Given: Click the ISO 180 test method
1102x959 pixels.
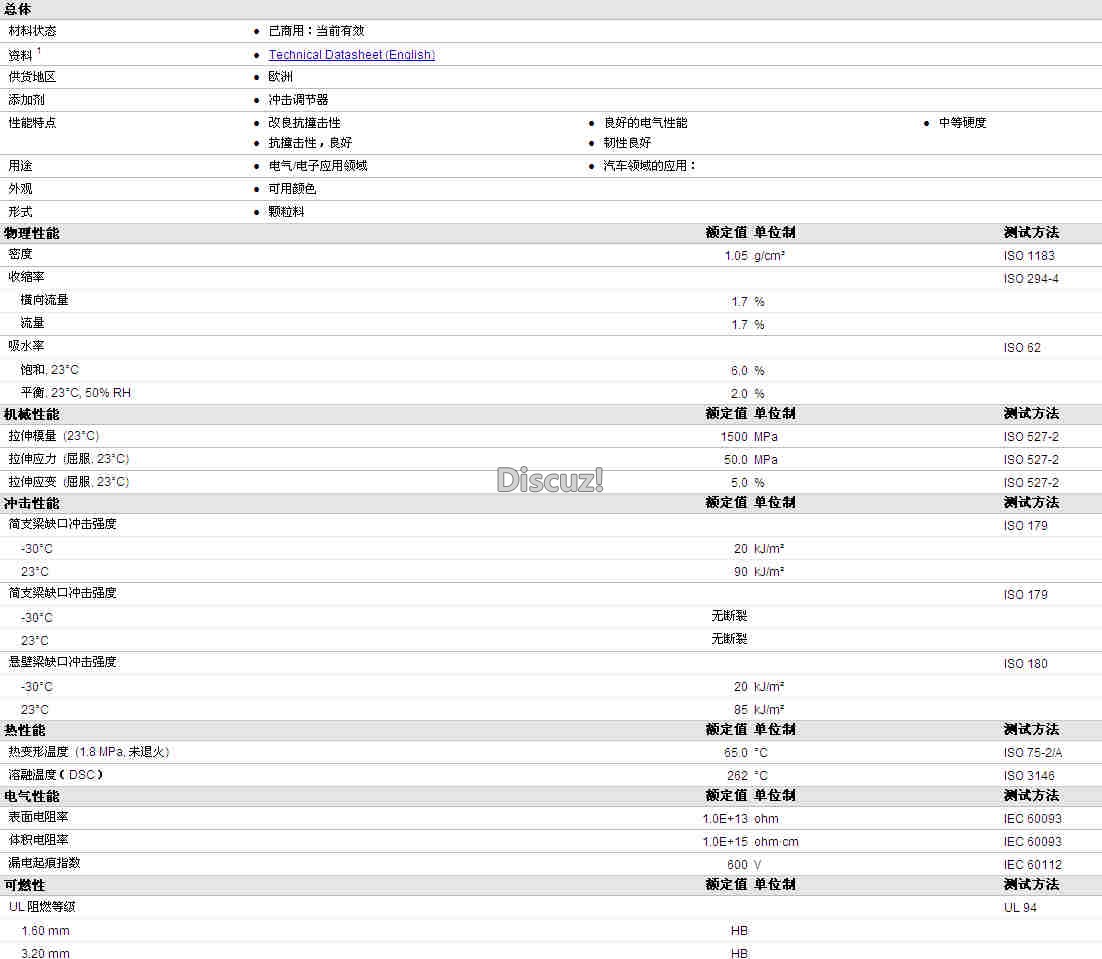Looking at the screenshot, I should [x=1025, y=664].
